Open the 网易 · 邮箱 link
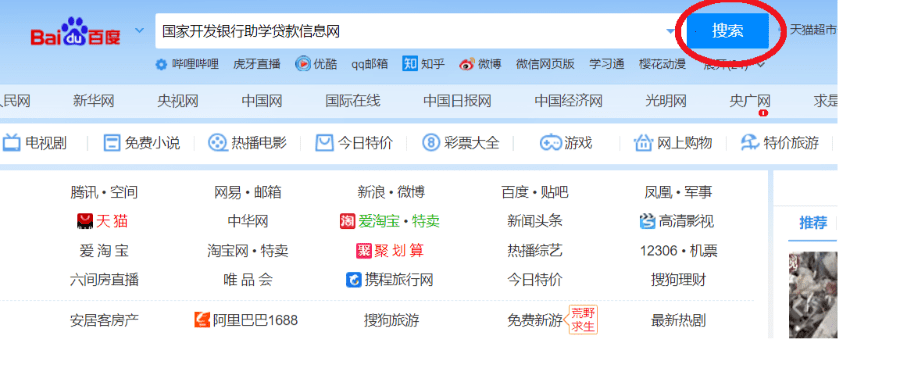The image size is (900, 382). click(x=247, y=192)
